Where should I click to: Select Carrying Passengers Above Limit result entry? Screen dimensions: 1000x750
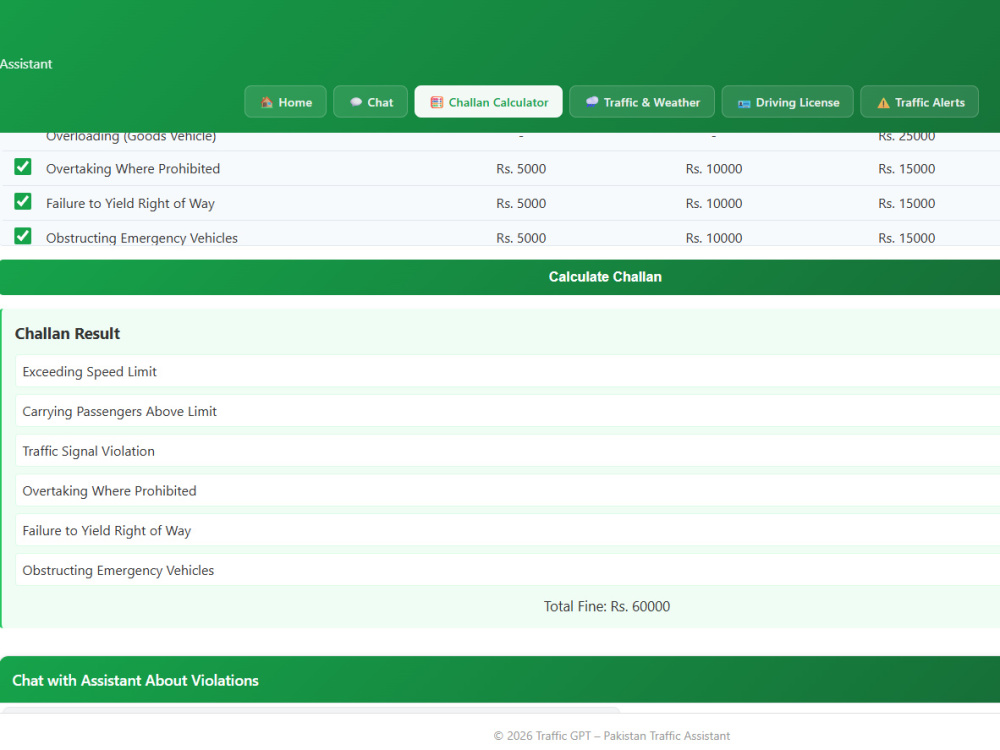[508, 411]
